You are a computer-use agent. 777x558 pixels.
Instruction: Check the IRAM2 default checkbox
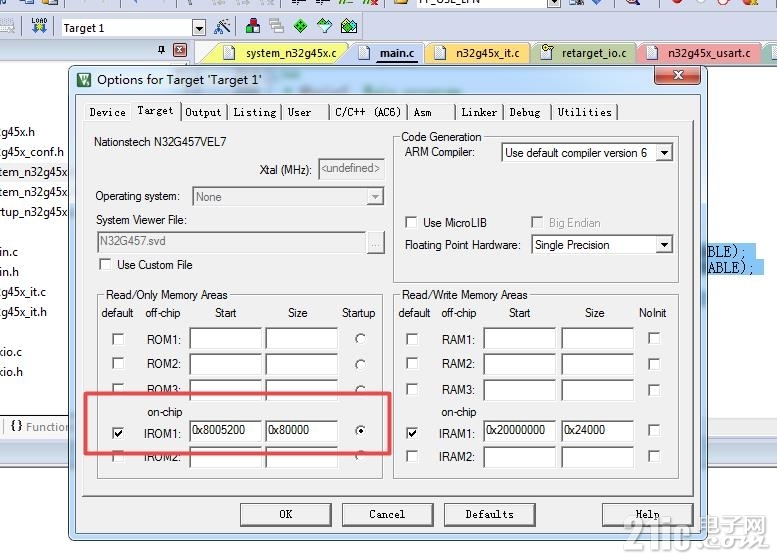pos(412,456)
